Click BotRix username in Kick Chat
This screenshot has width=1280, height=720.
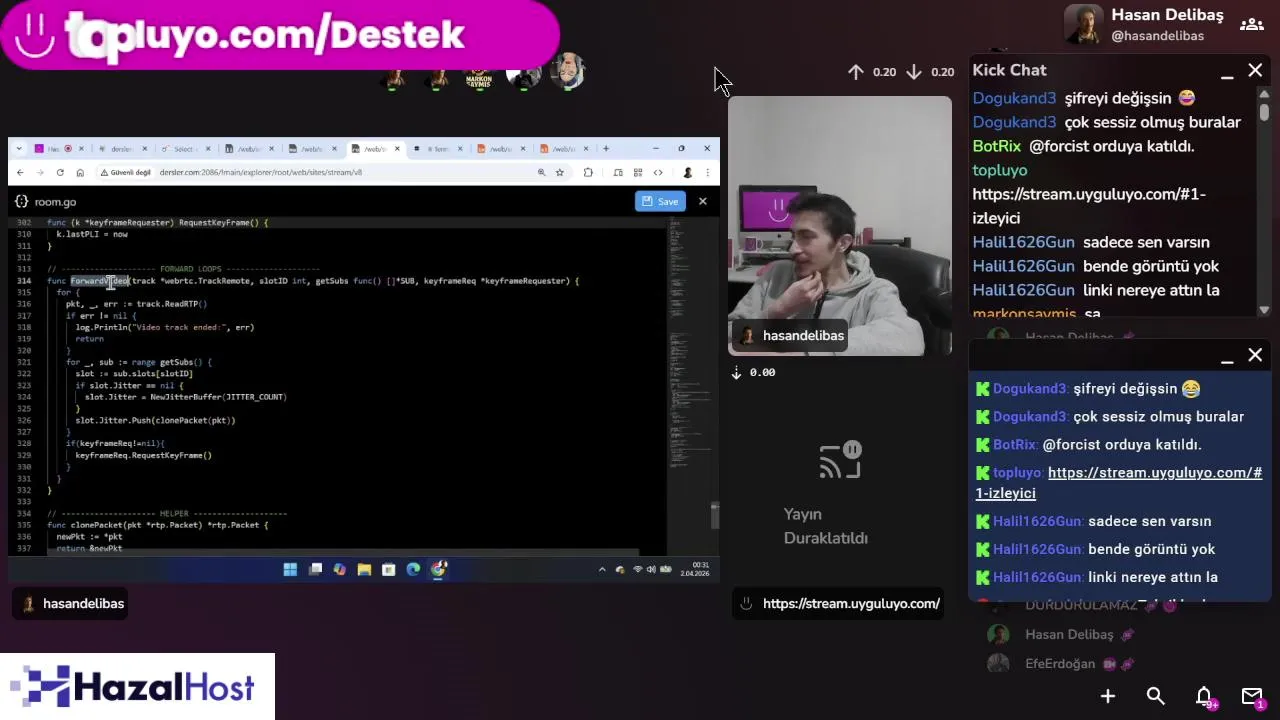(997, 146)
